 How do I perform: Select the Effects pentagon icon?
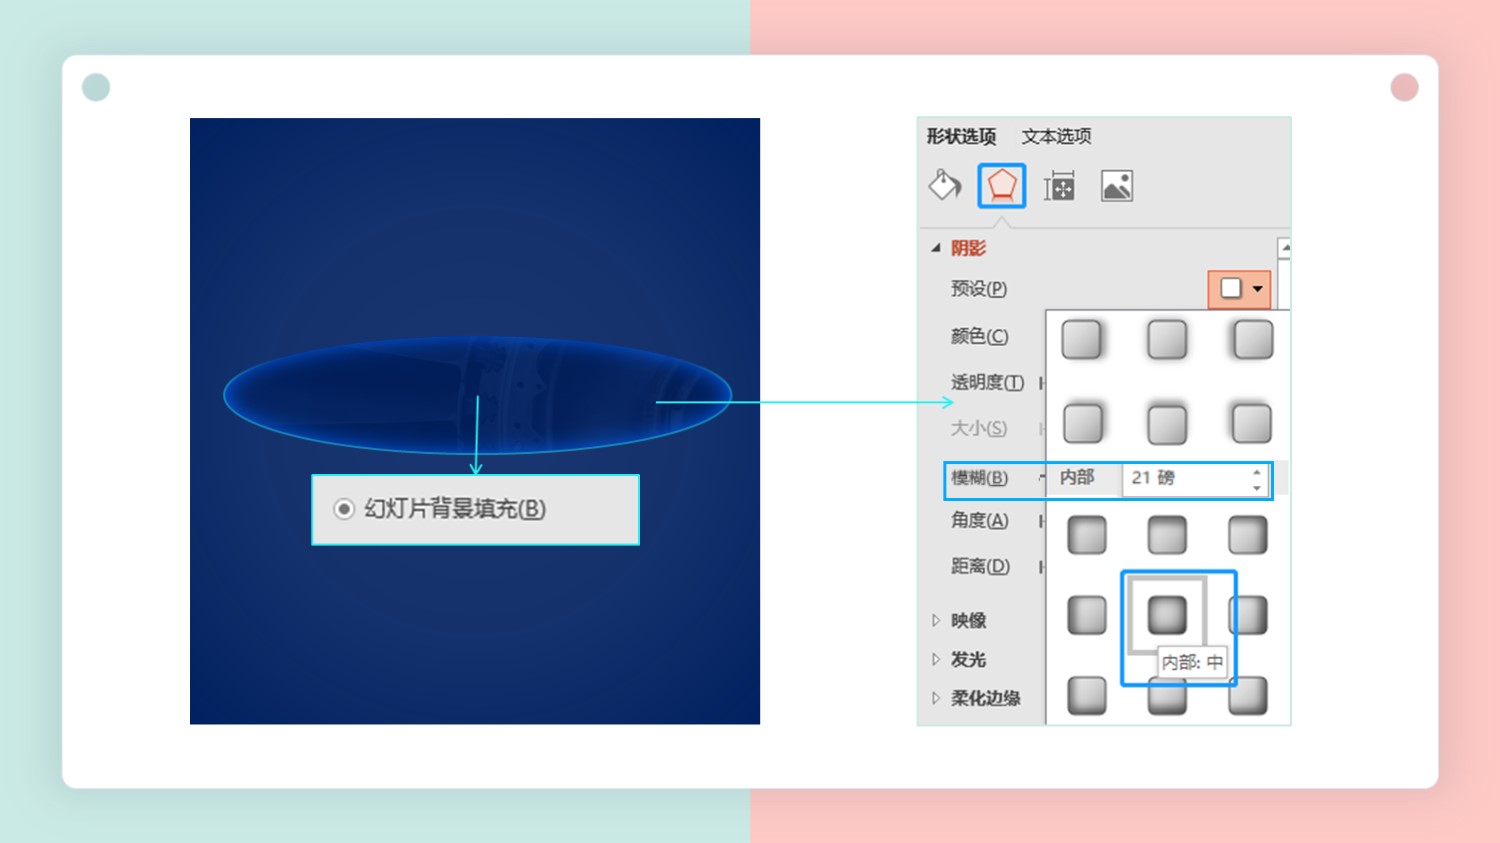1002,185
